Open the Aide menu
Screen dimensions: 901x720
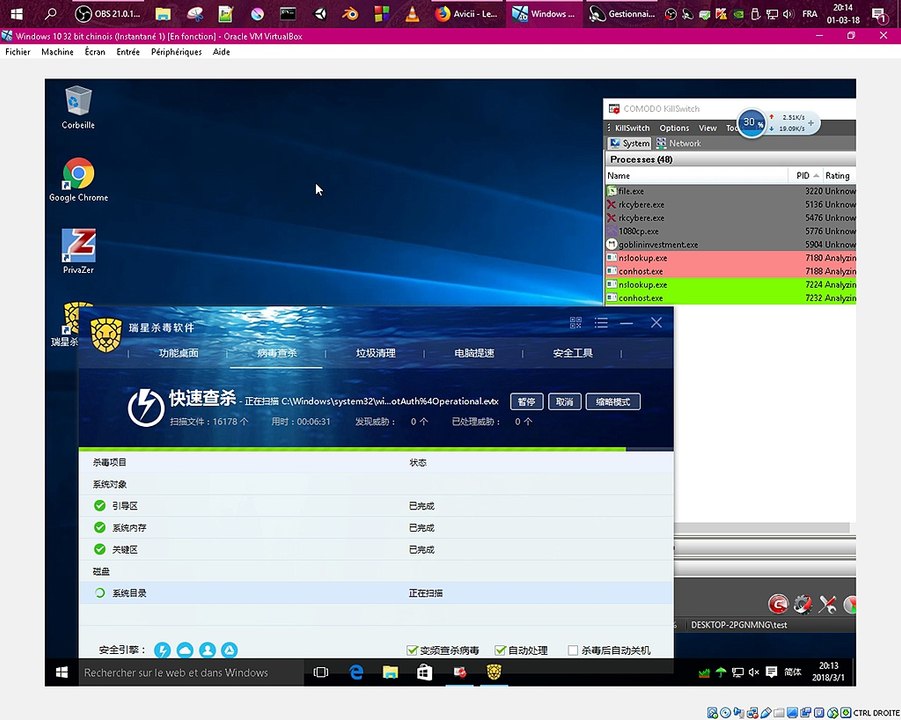tap(221, 52)
